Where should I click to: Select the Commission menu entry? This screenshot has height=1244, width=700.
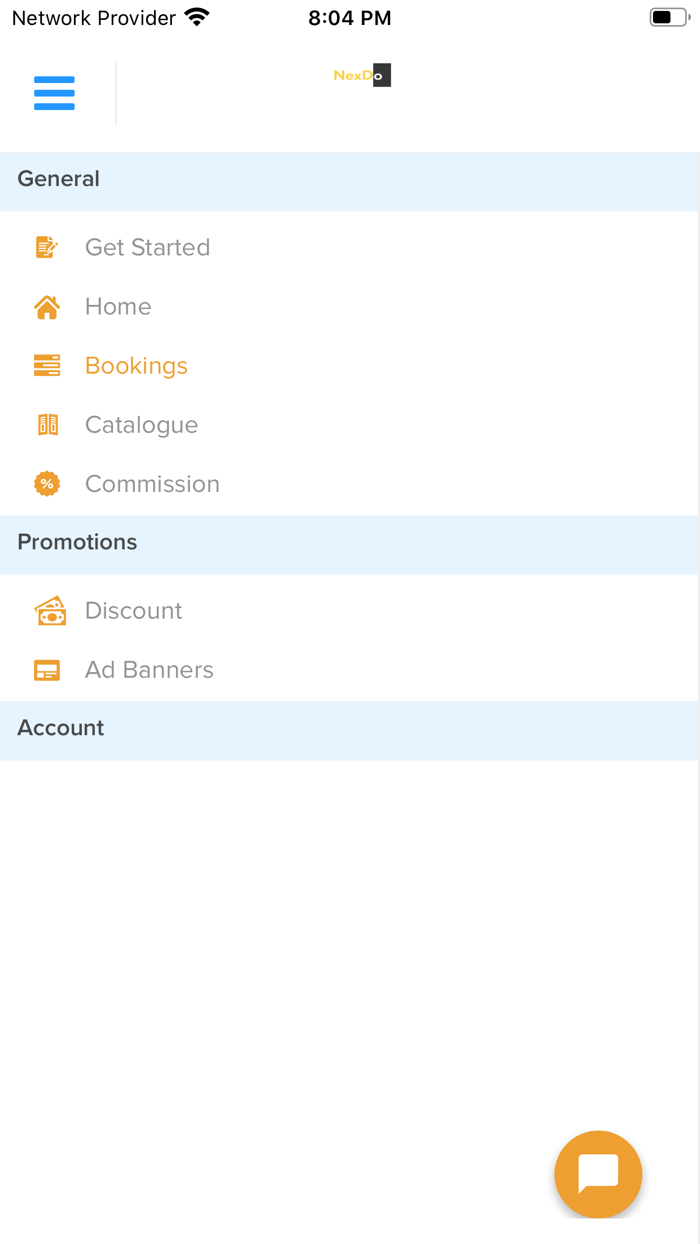[152, 483]
